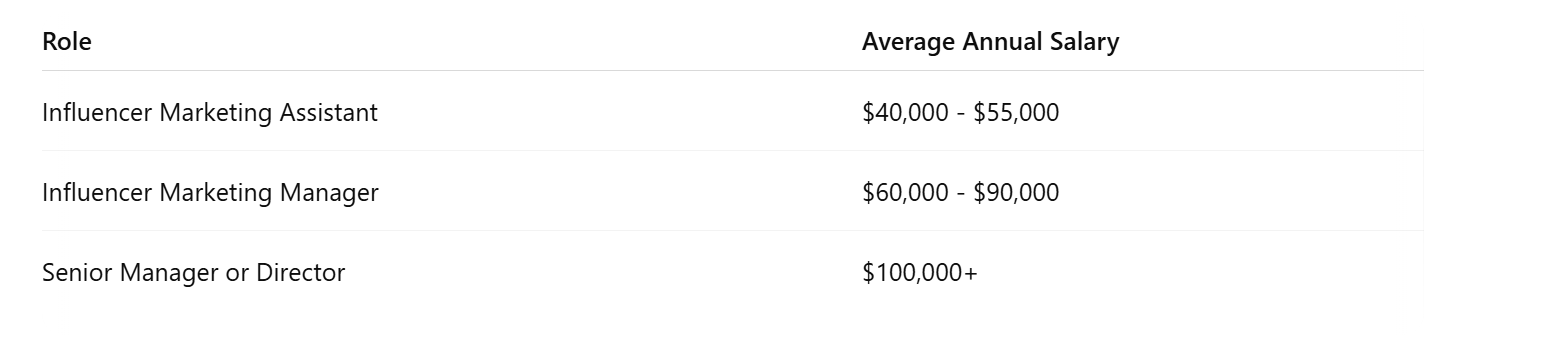
Task: Click the word Average in the header
Action: coord(909,42)
